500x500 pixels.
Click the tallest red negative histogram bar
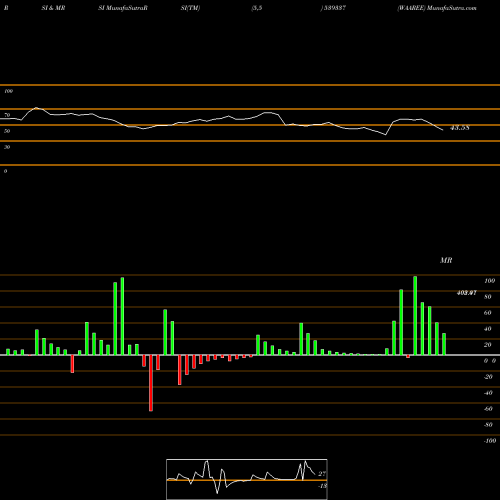pos(151,383)
